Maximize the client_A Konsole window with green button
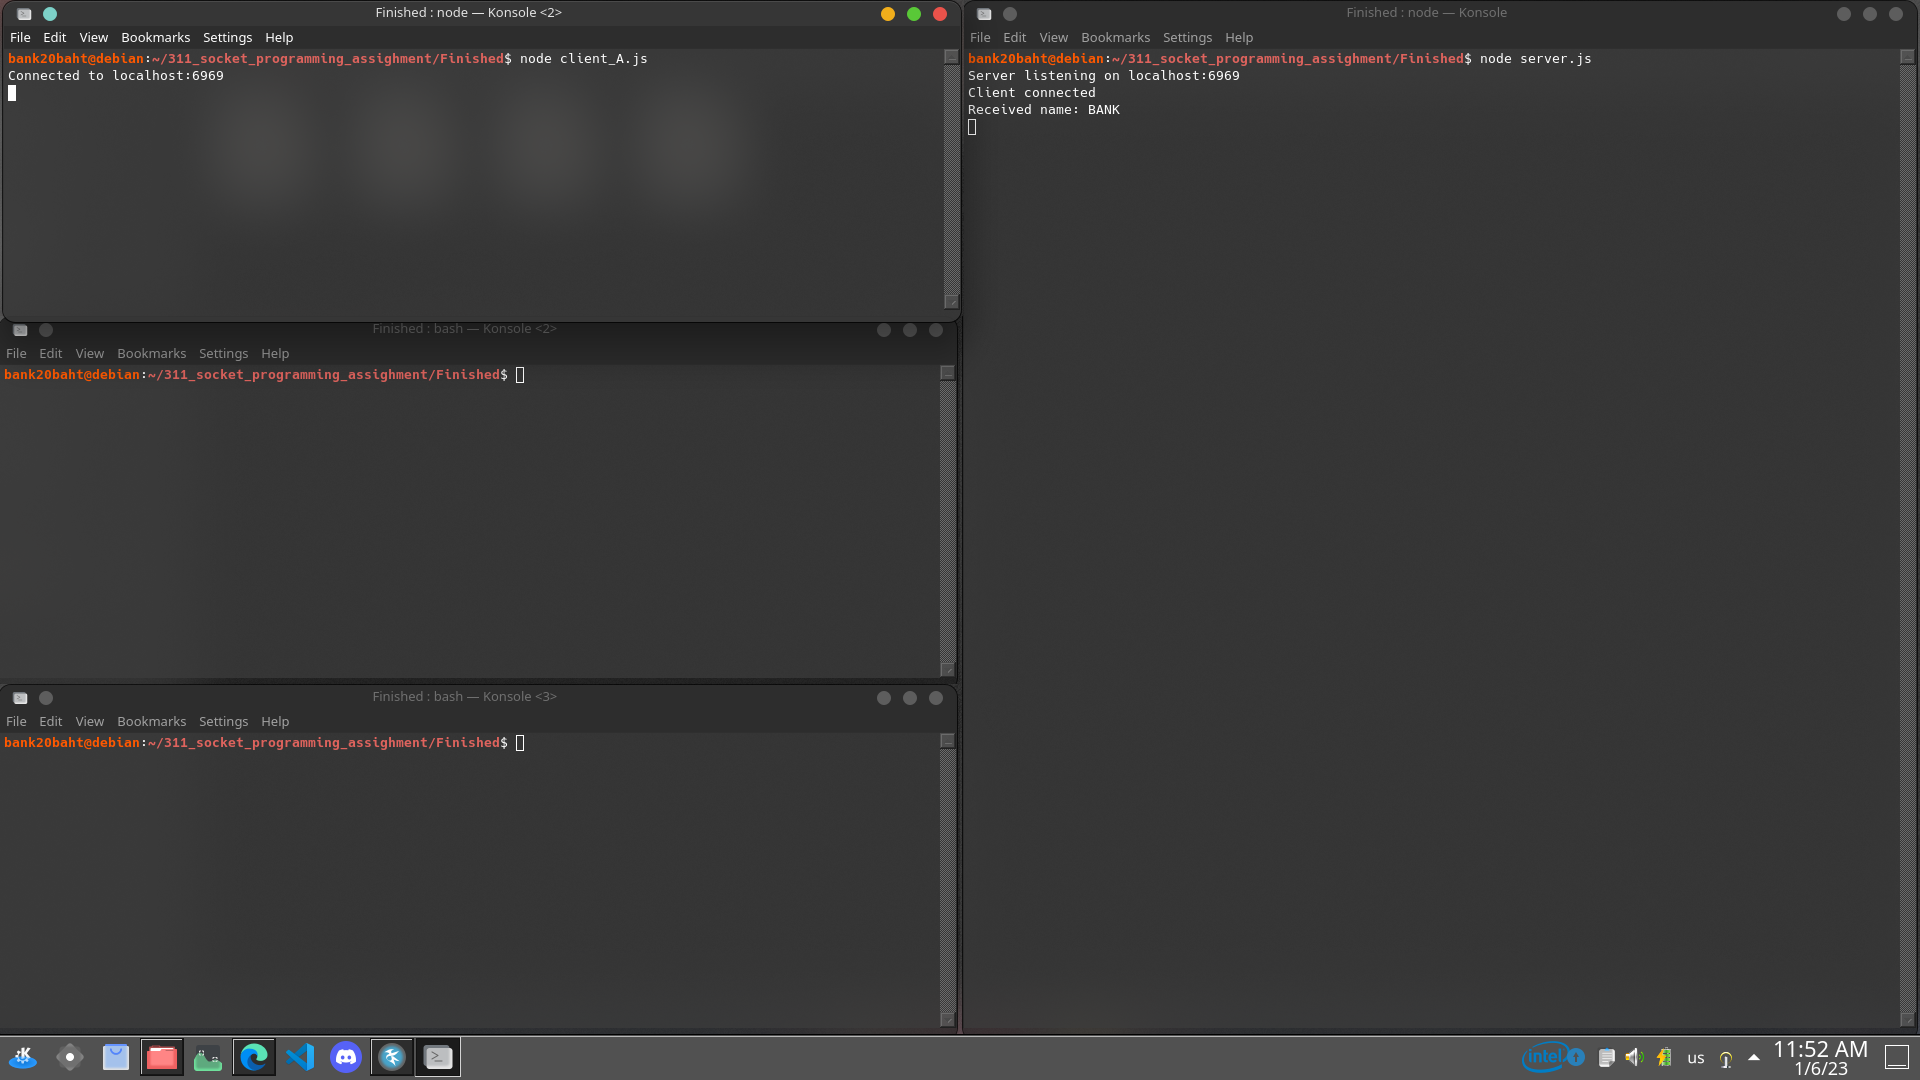Image resolution: width=1920 pixels, height=1080 pixels. [x=913, y=14]
